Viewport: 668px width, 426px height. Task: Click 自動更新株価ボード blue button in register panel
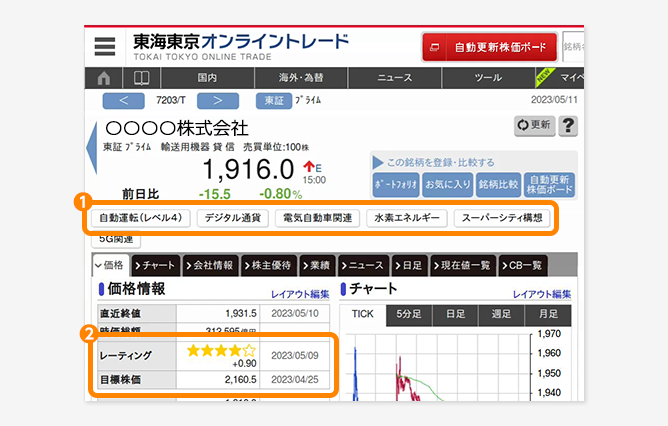549,185
